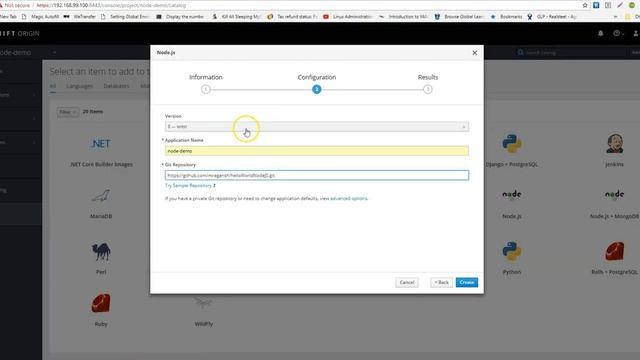Open the Tax refund status bookmark
This screenshot has width=640, height=360.
[293, 17]
